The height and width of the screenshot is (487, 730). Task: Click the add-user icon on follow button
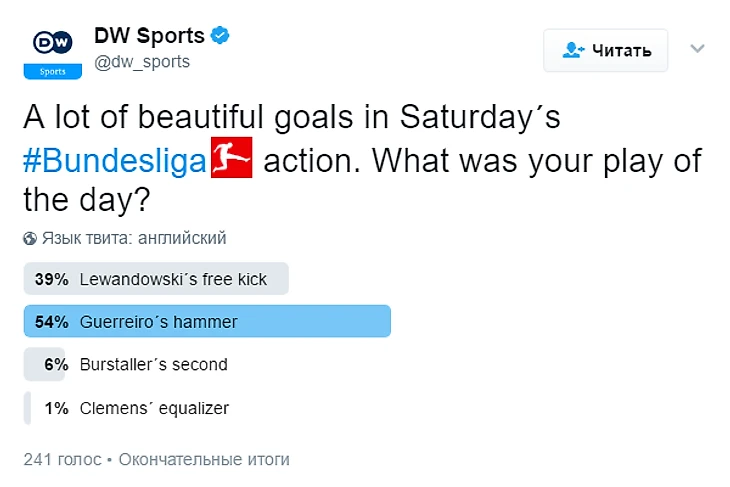[x=573, y=50]
